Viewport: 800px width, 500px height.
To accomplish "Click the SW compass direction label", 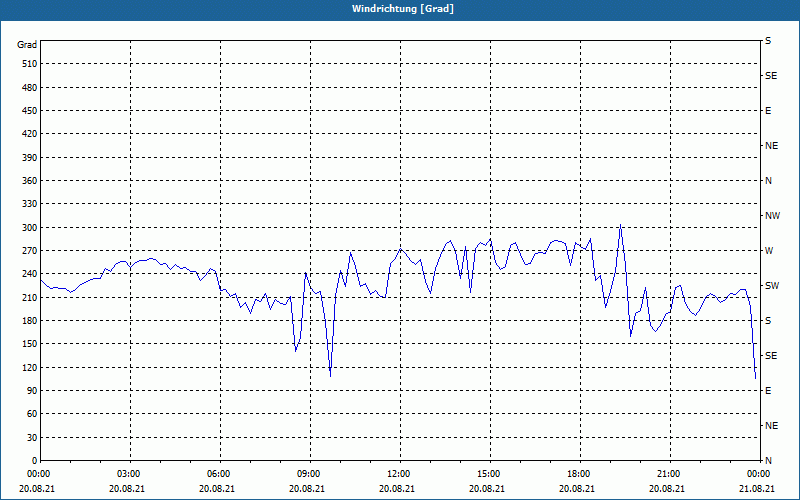I will [x=772, y=286].
